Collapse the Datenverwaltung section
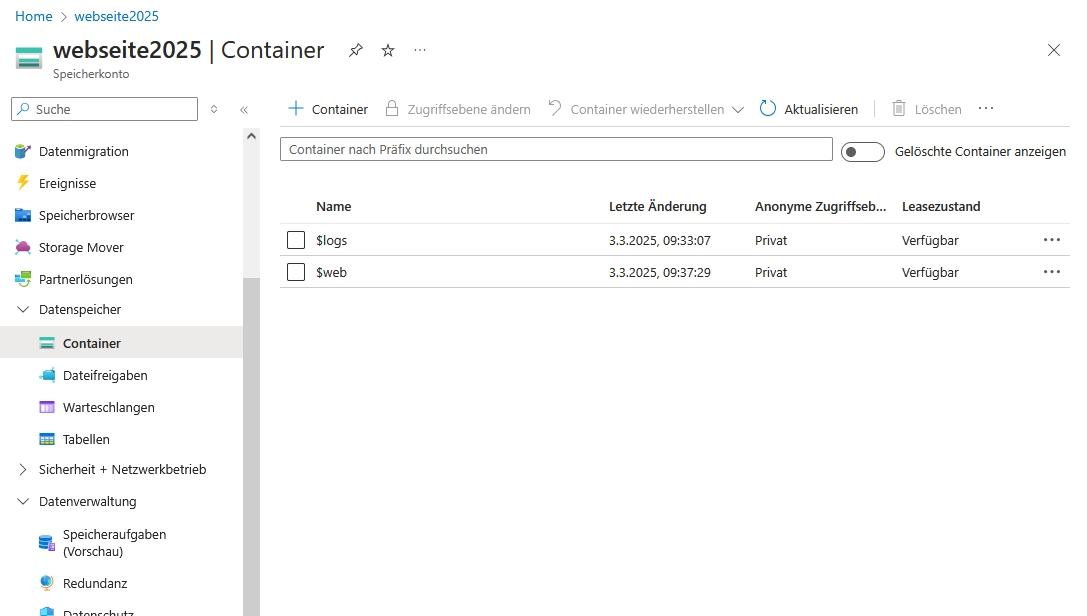This screenshot has width=1087, height=616. click(23, 501)
